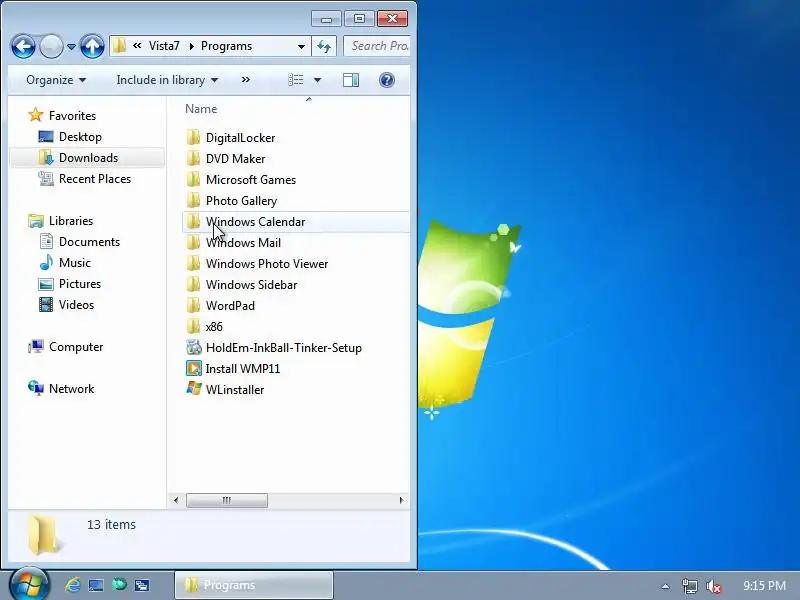Toggle the preview pane button

(351, 80)
